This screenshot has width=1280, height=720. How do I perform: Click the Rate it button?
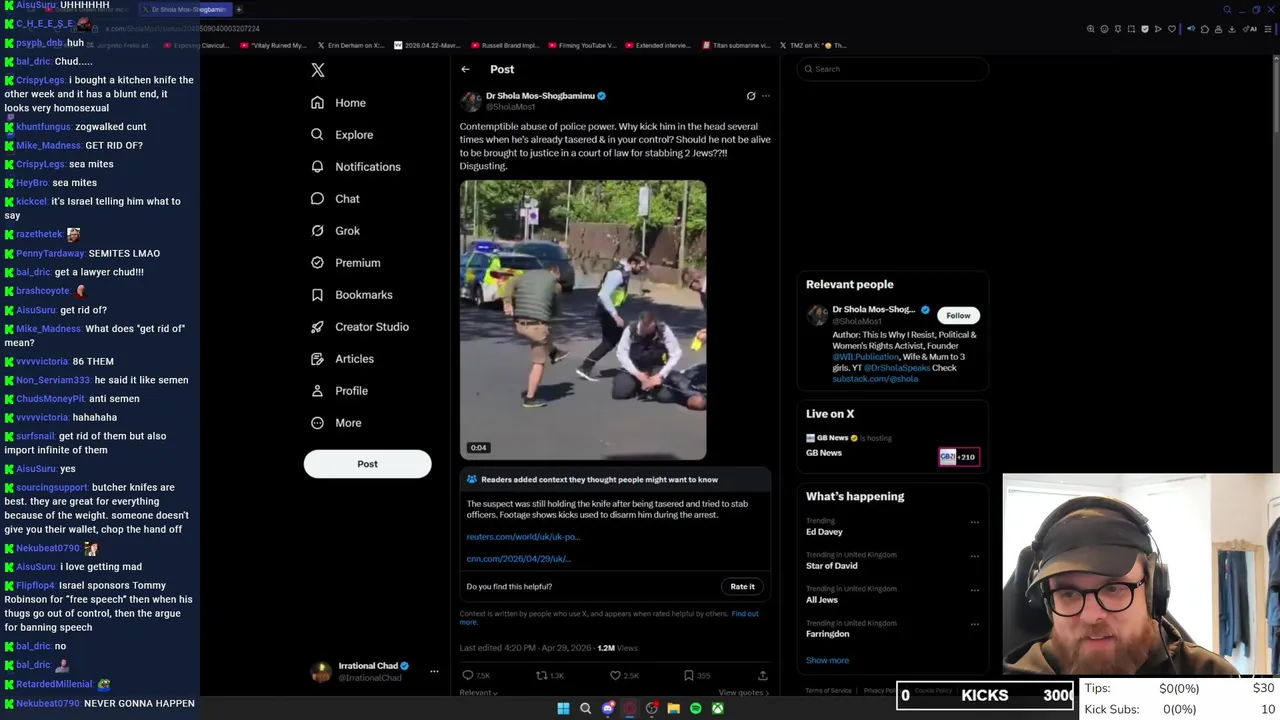coord(742,586)
